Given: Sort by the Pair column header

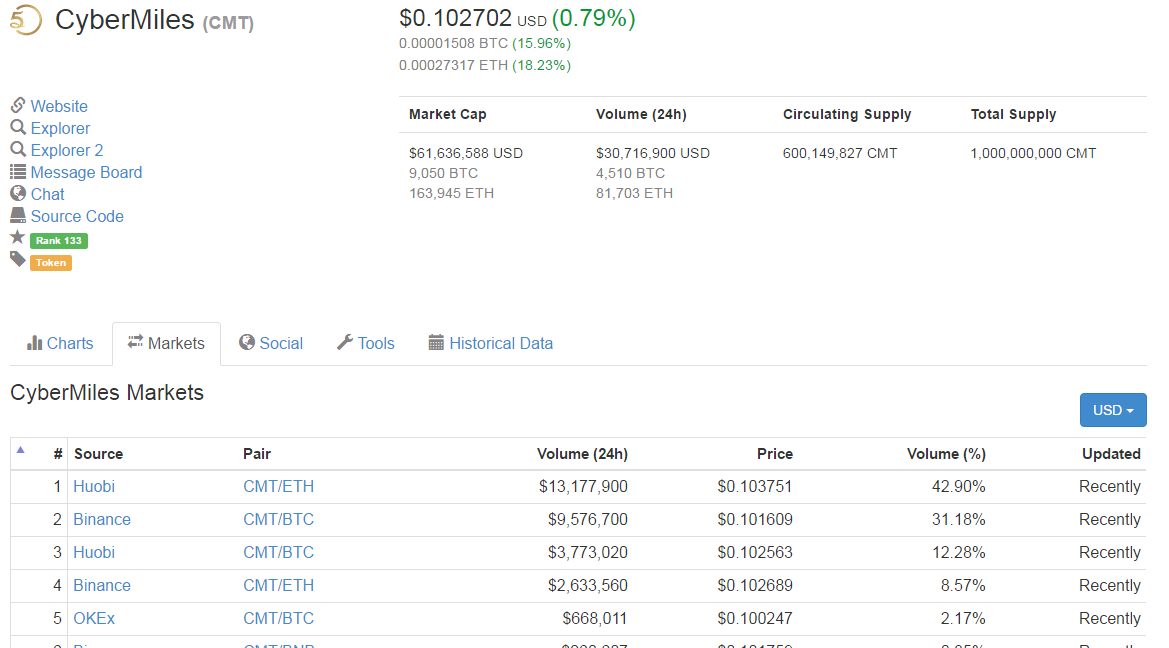Looking at the screenshot, I should (256, 454).
